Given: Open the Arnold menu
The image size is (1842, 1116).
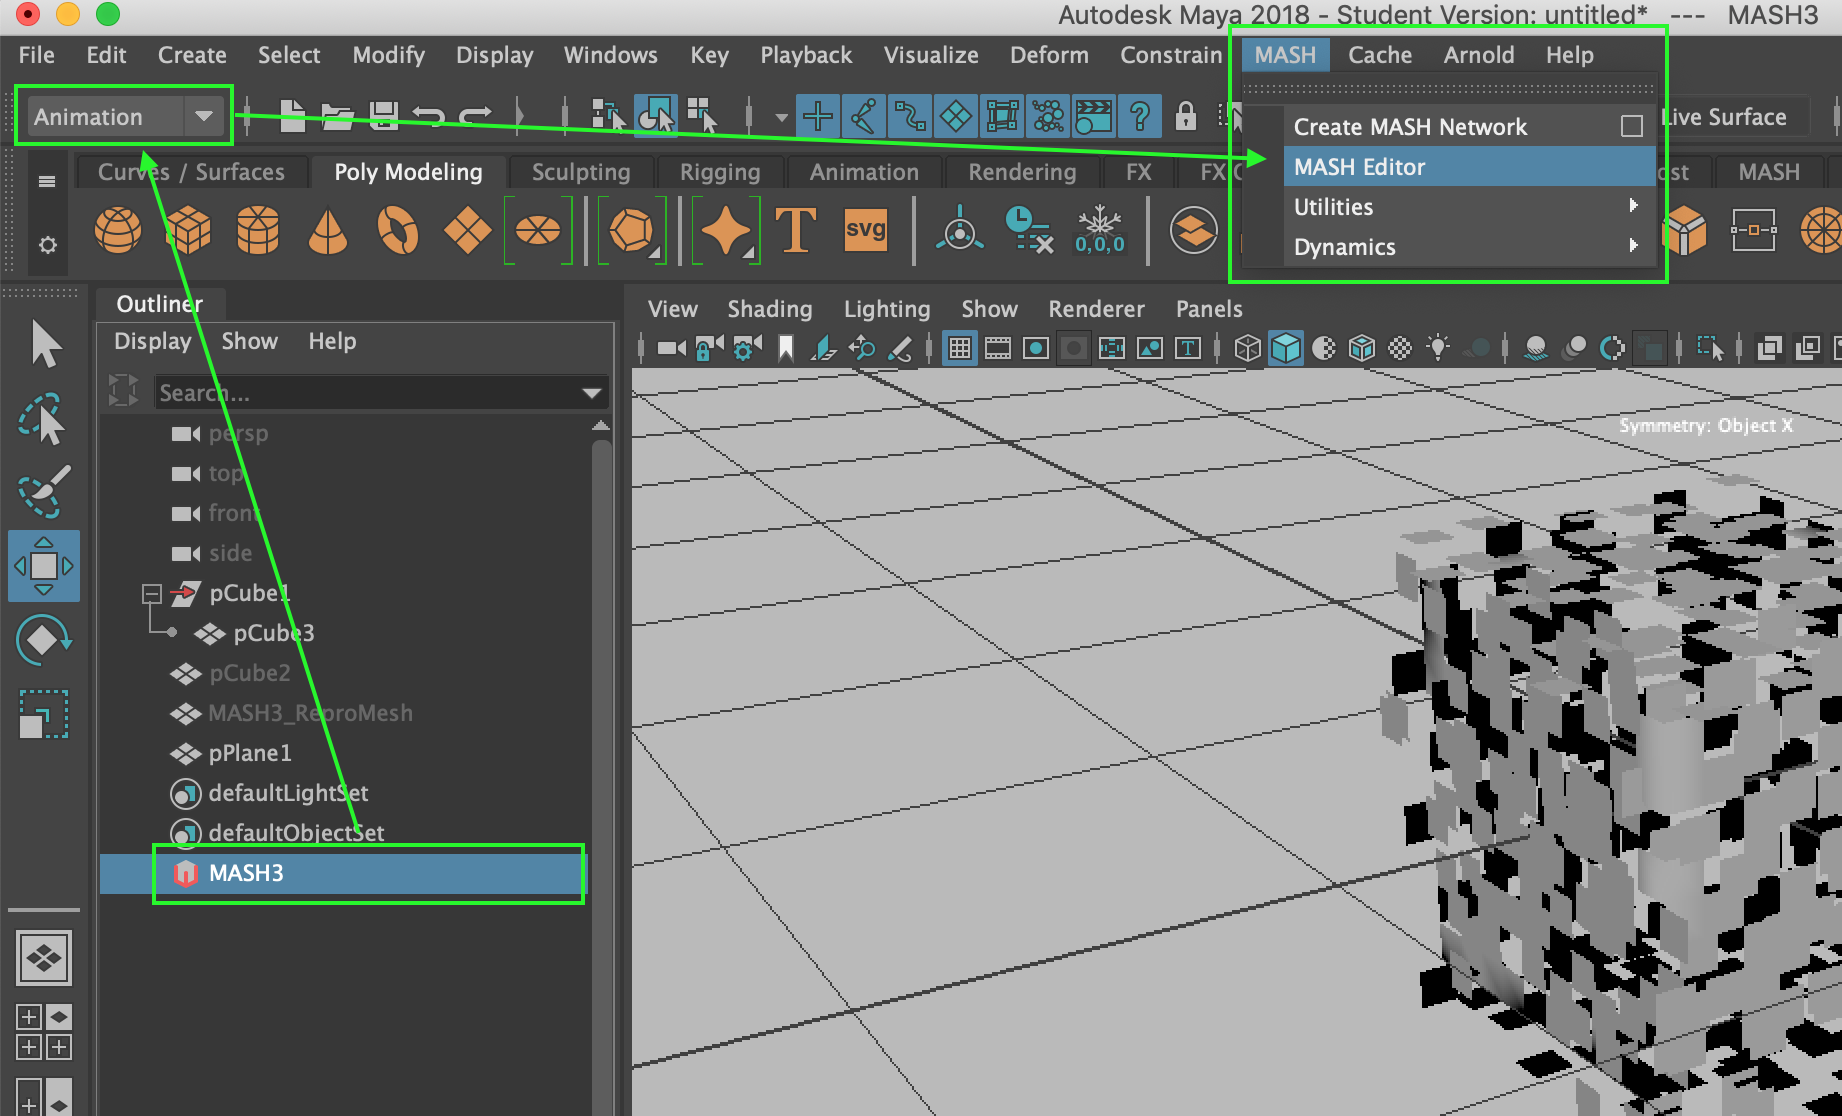Looking at the screenshot, I should 1478,55.
